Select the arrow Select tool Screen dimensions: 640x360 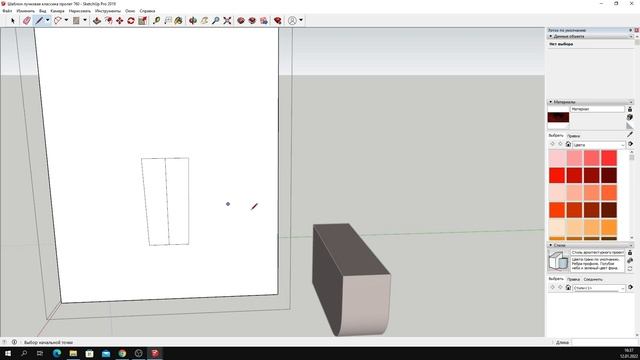point(13,20)
